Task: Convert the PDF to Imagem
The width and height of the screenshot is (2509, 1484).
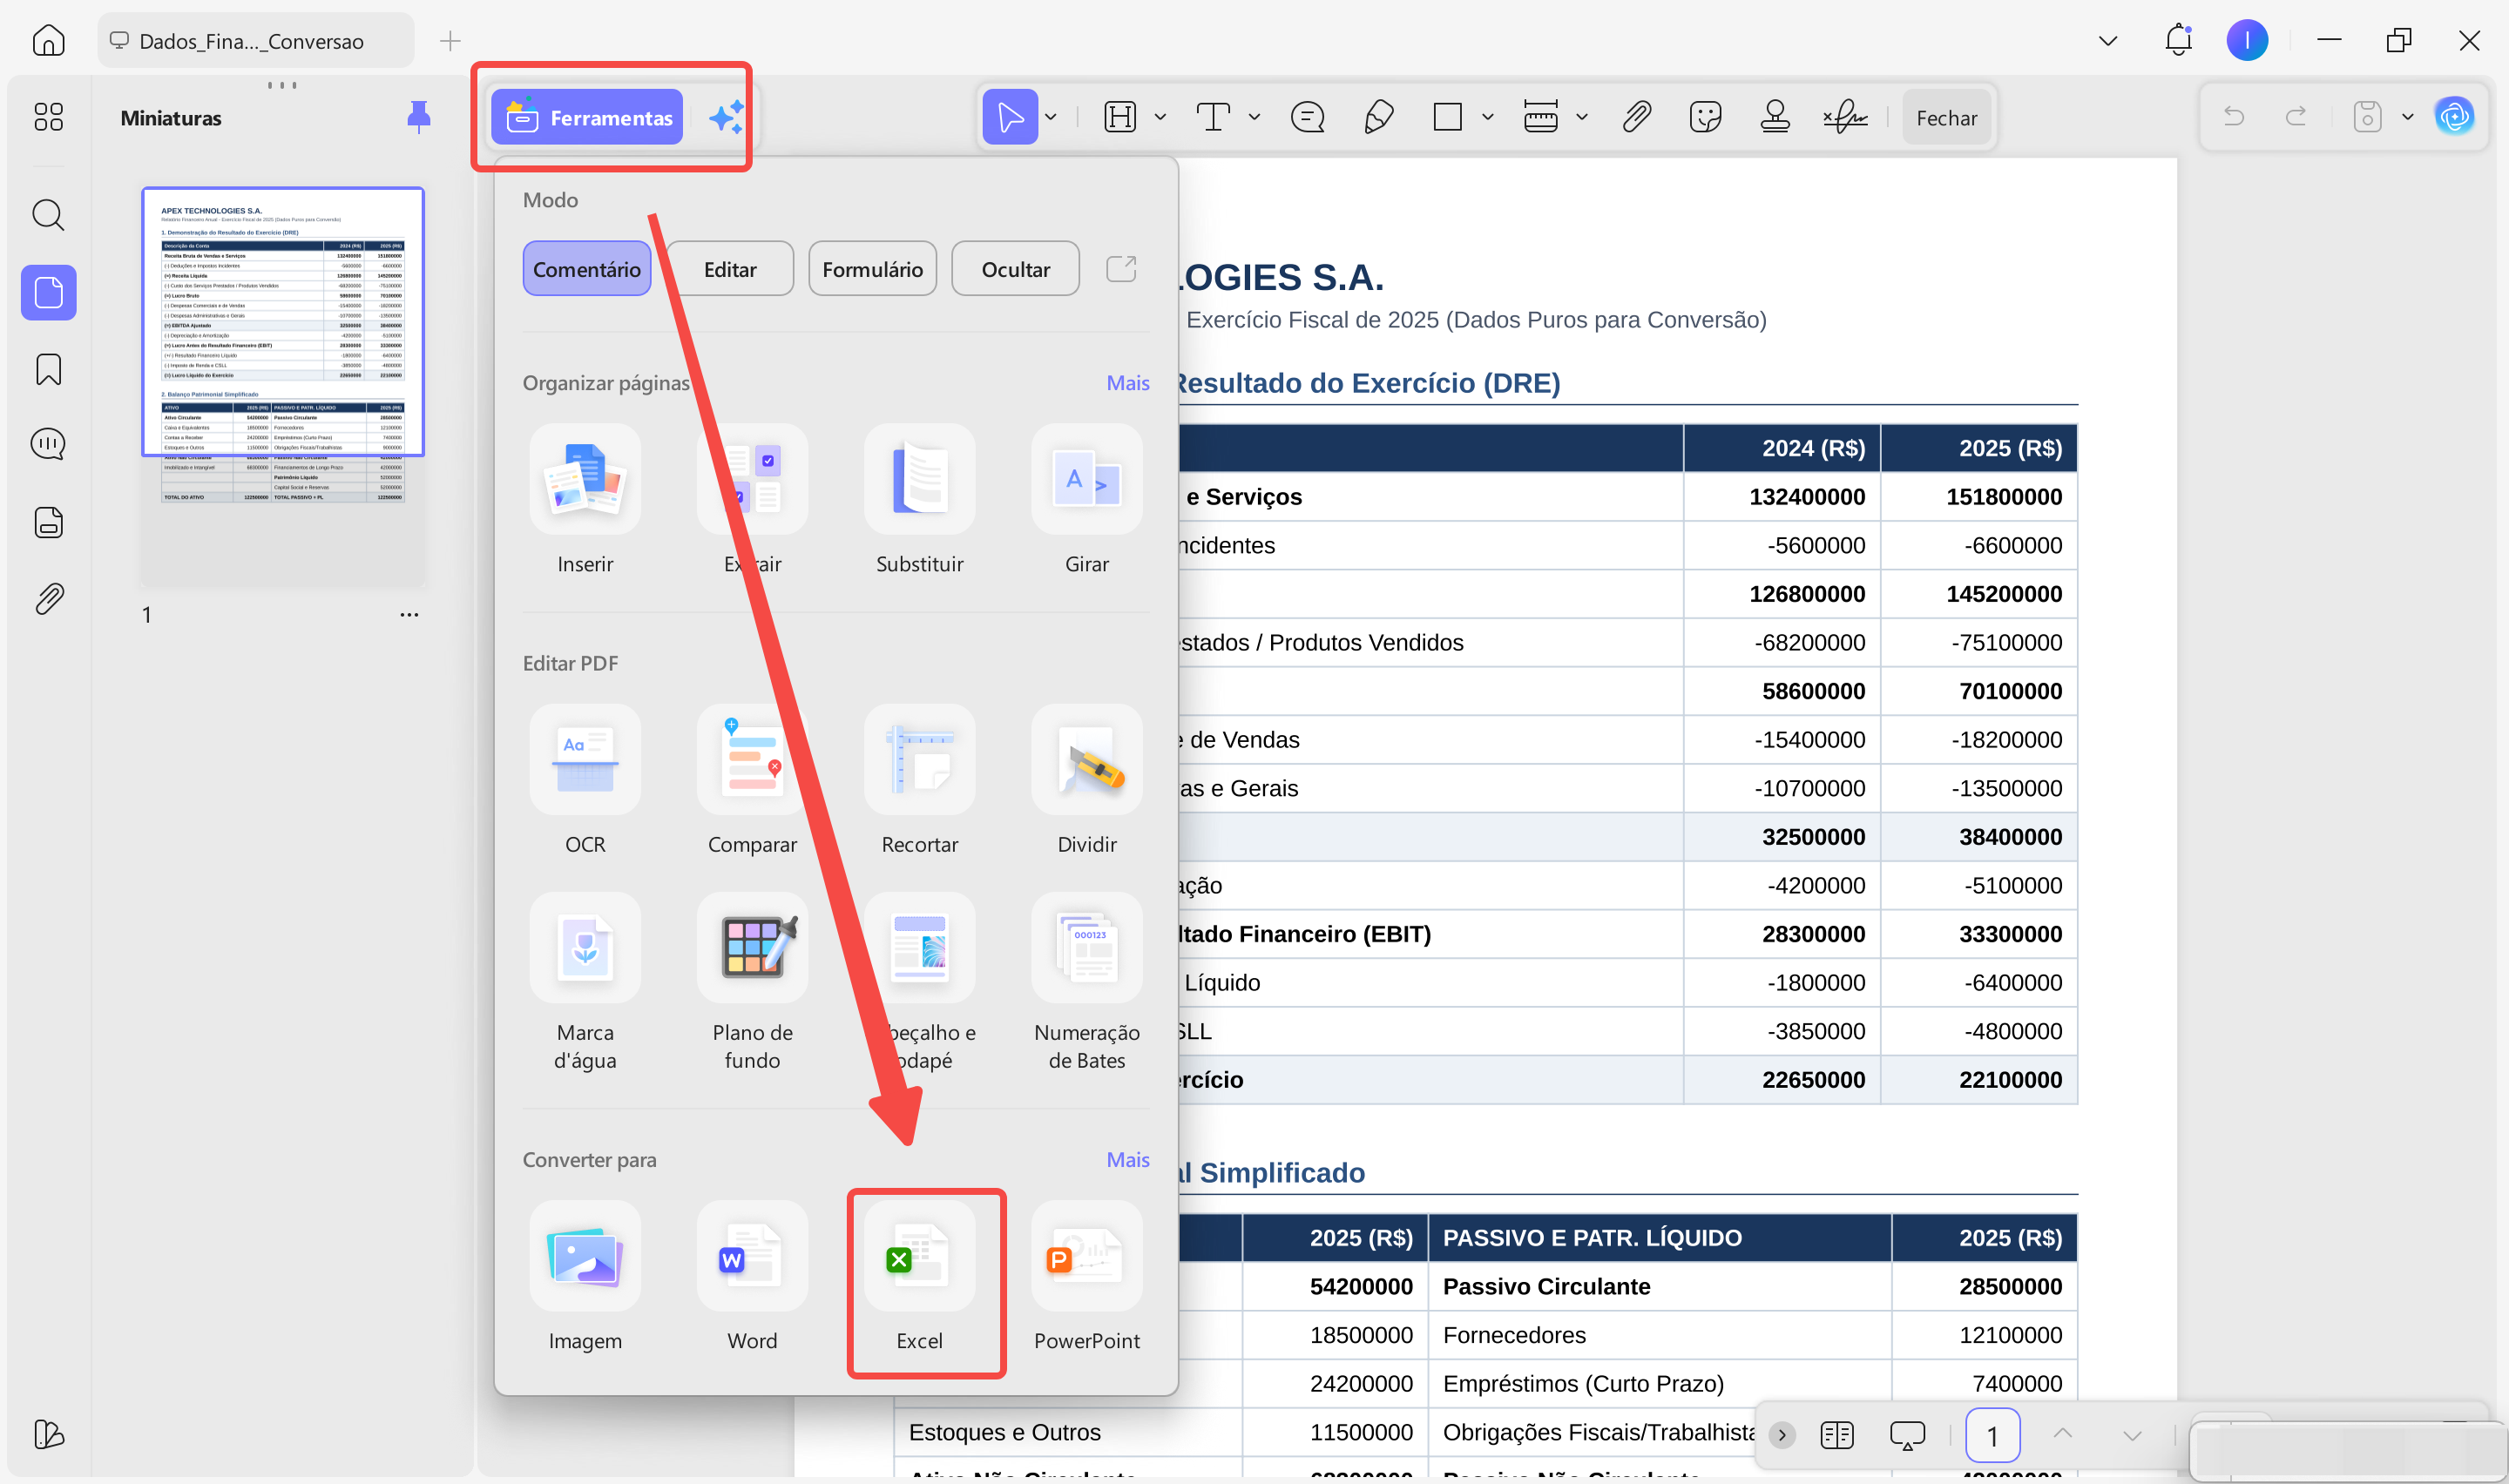Action: (585, 1277)
